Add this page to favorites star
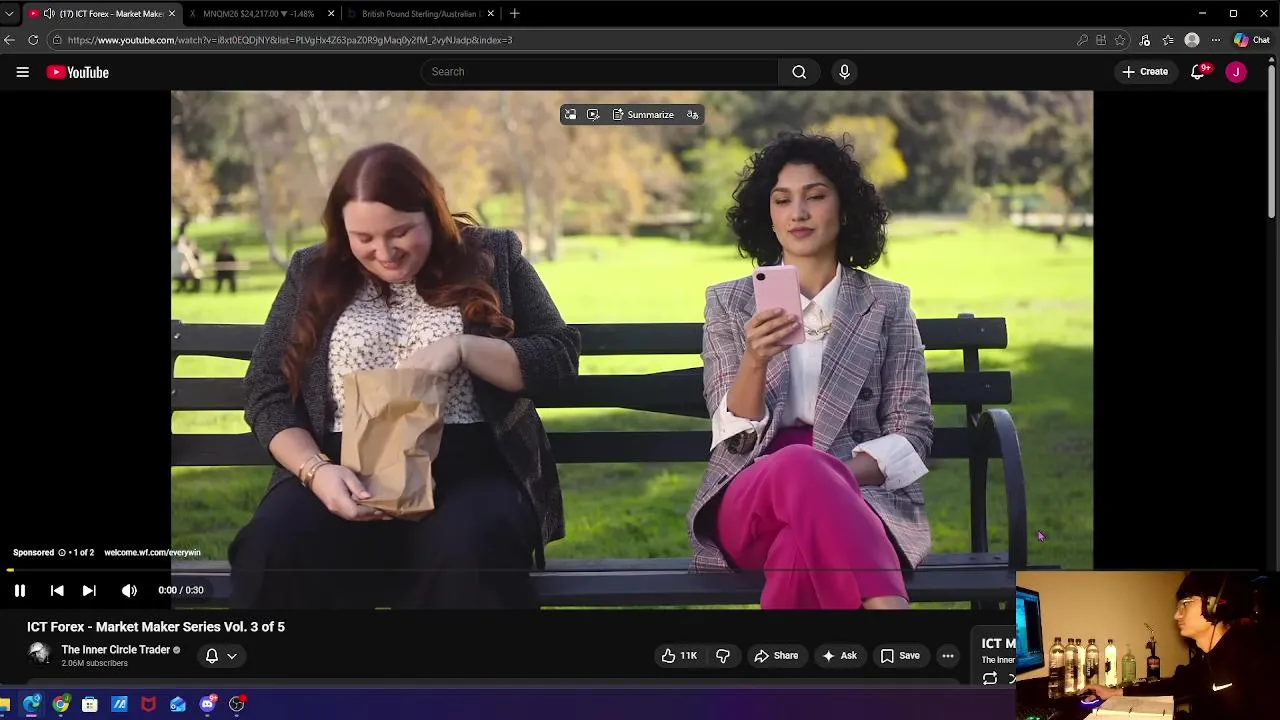Screen dimensions: 1280x720 point(1120,40)
